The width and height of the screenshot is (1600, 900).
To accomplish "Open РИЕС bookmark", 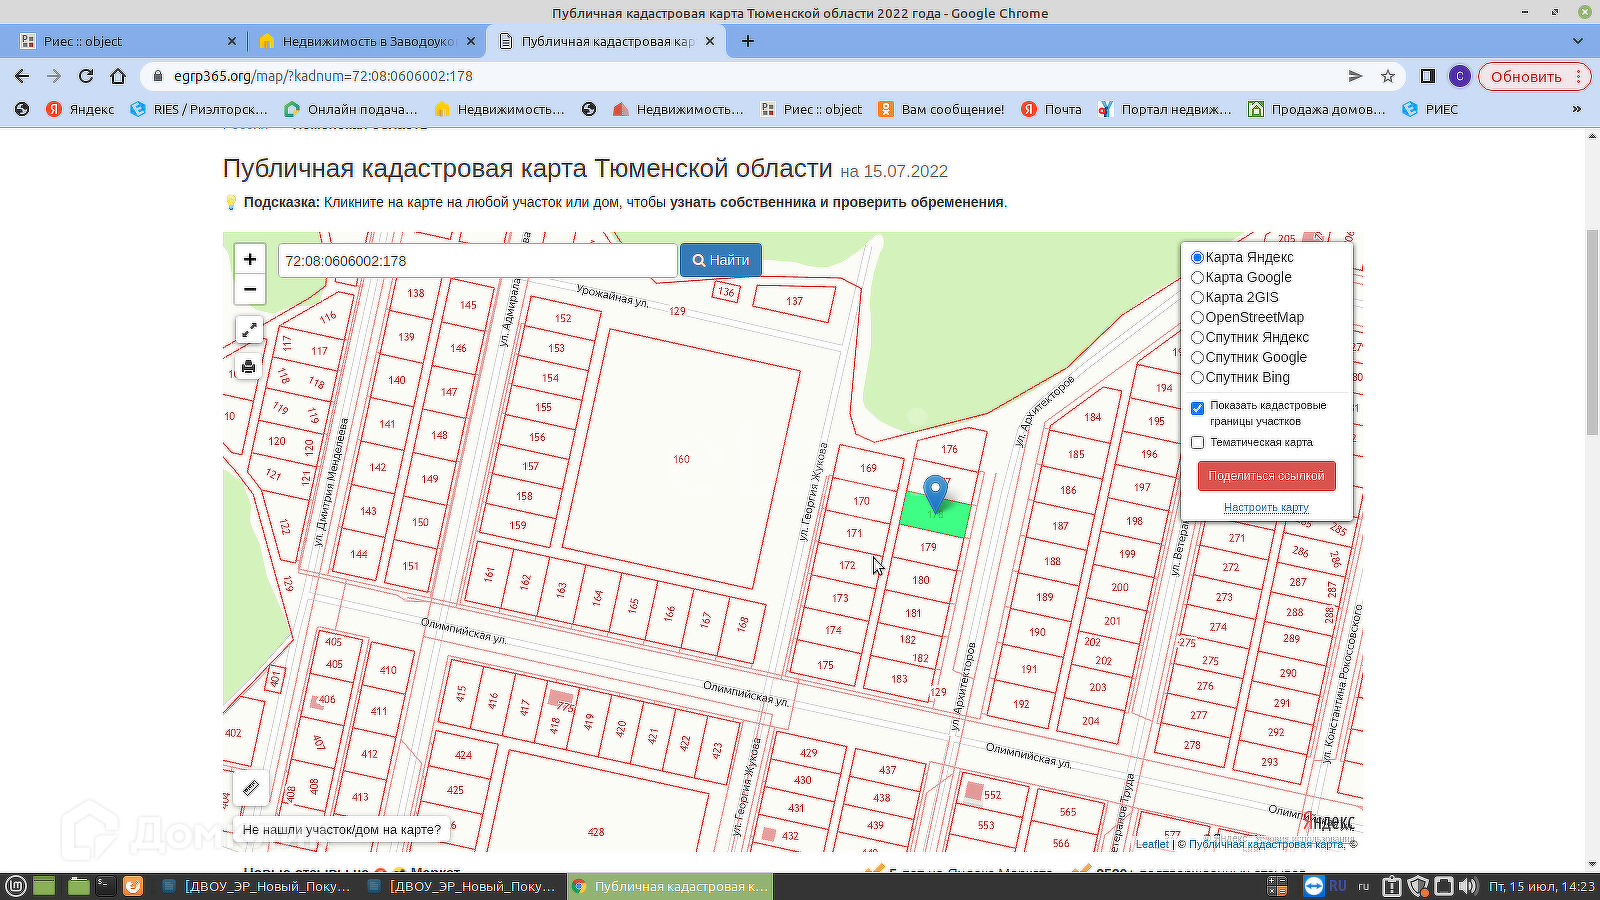I will pyautogui.click(x=1430, y=109).
